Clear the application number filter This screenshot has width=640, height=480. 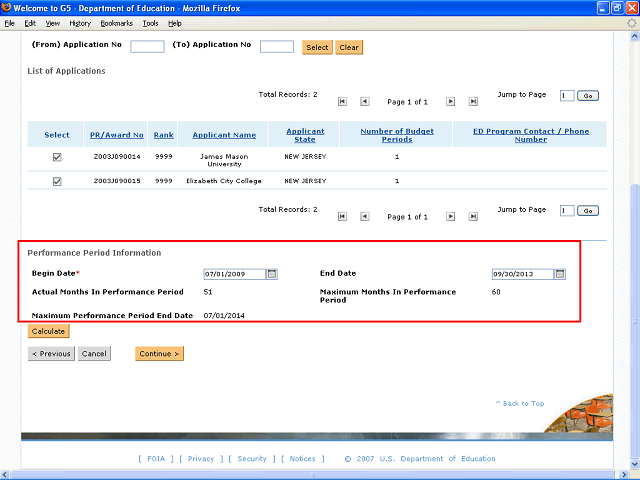(348, 47)
